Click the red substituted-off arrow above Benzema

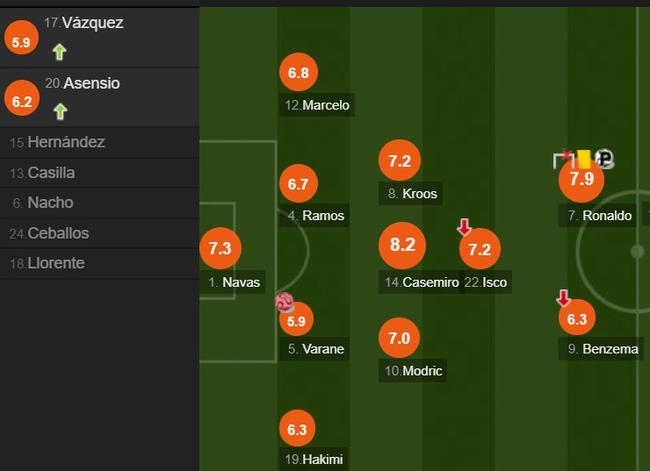[x=563, y=298]
